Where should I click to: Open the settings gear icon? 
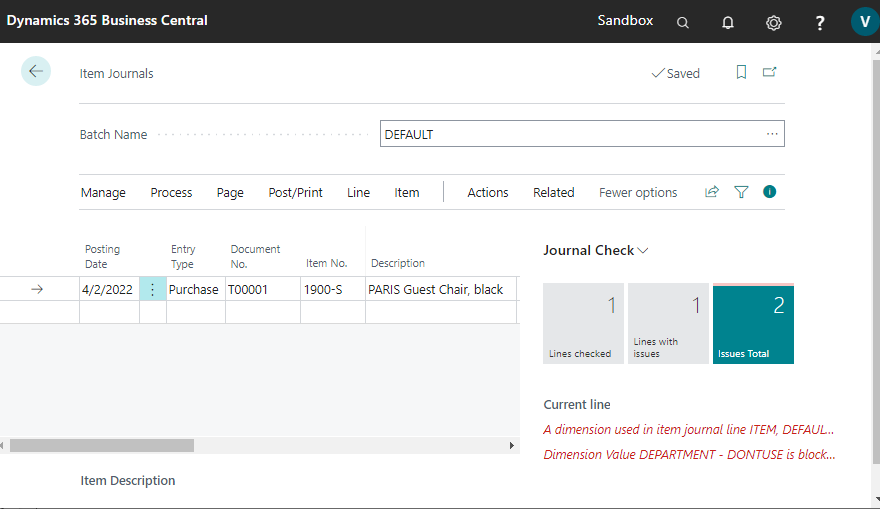point(773,23)
